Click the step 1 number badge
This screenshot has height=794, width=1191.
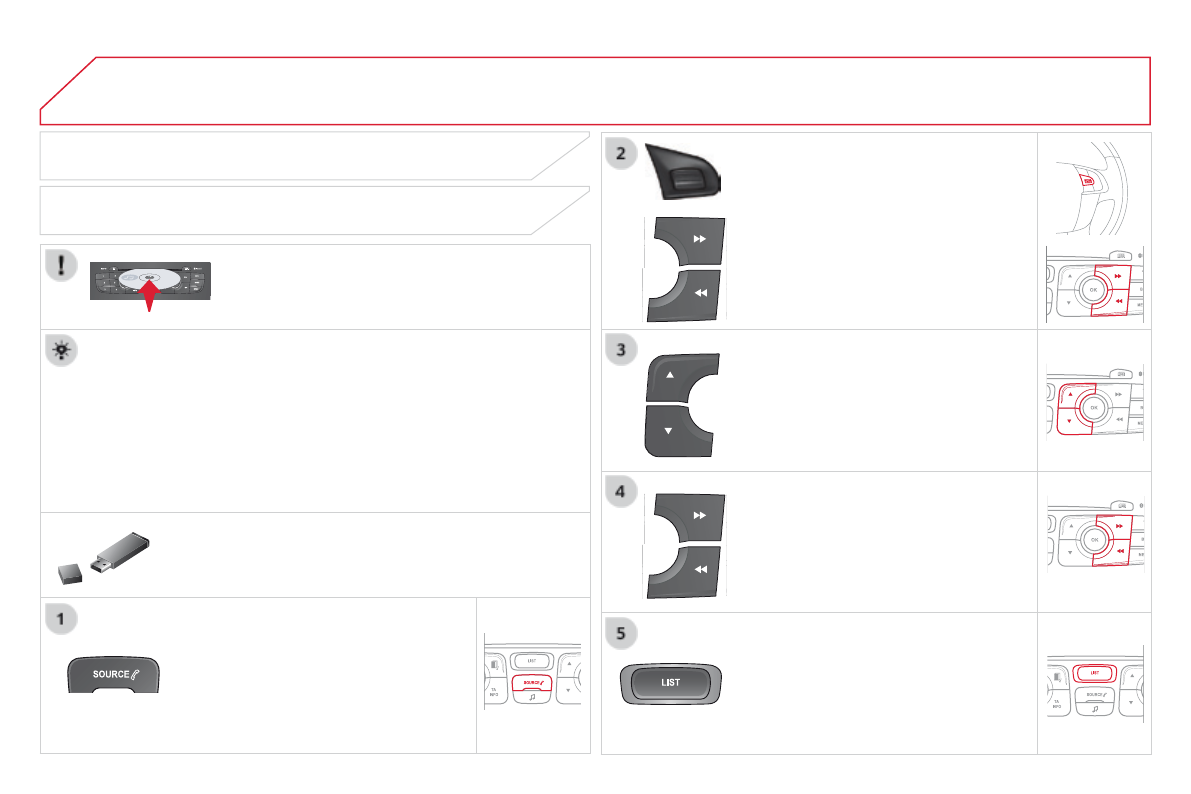click(x=62, y=618)
